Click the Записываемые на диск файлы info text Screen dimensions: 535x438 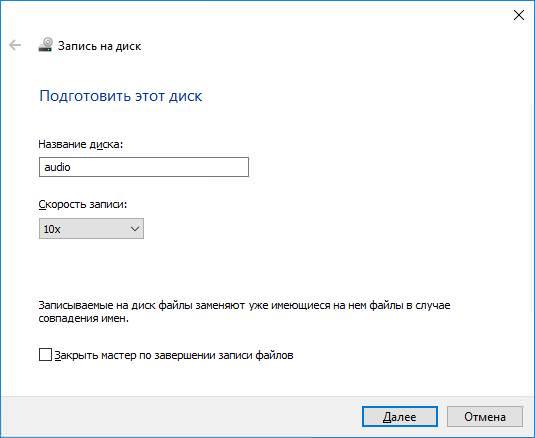click(244, 305)
